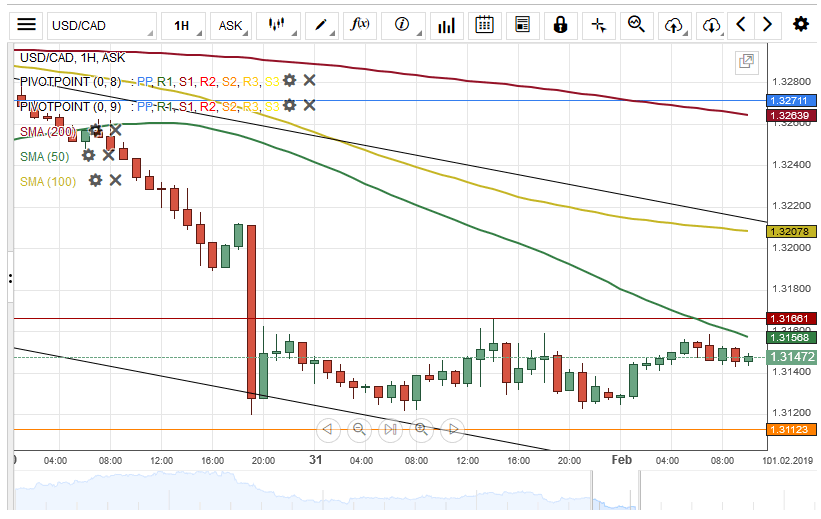Click the left side panel handle dots
Image resolution: width=821 pixels, height=519 pixels.
(x=10, y=278)
